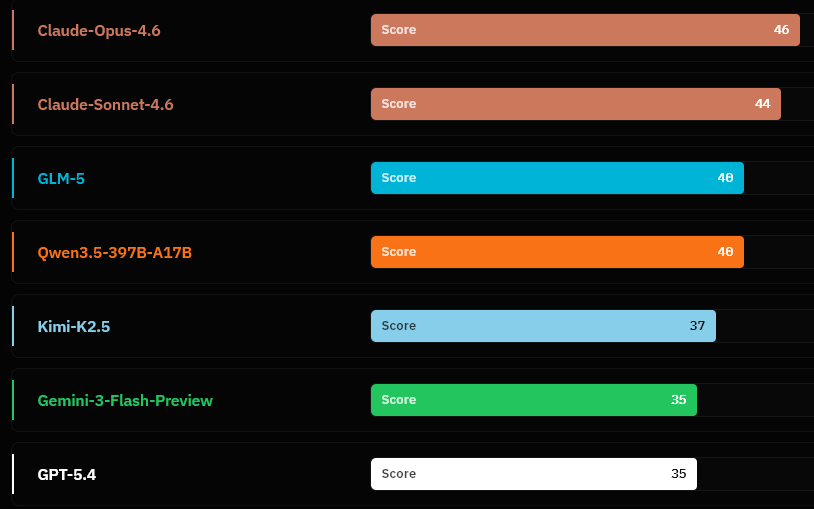
Task: Select the Qwen3.5-397B-A17B model name
Action: coord(115,252)
